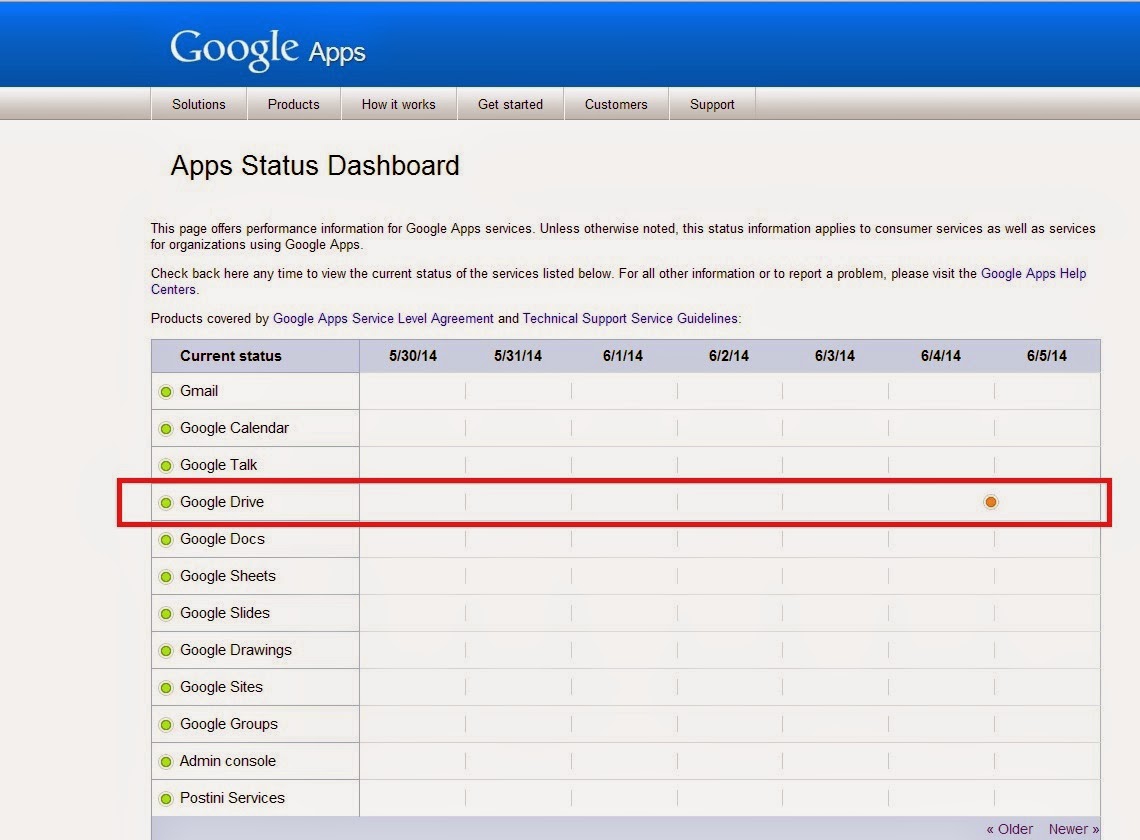Open the Customers menu
Viewport: 1140px width, 840px height.
616,104
